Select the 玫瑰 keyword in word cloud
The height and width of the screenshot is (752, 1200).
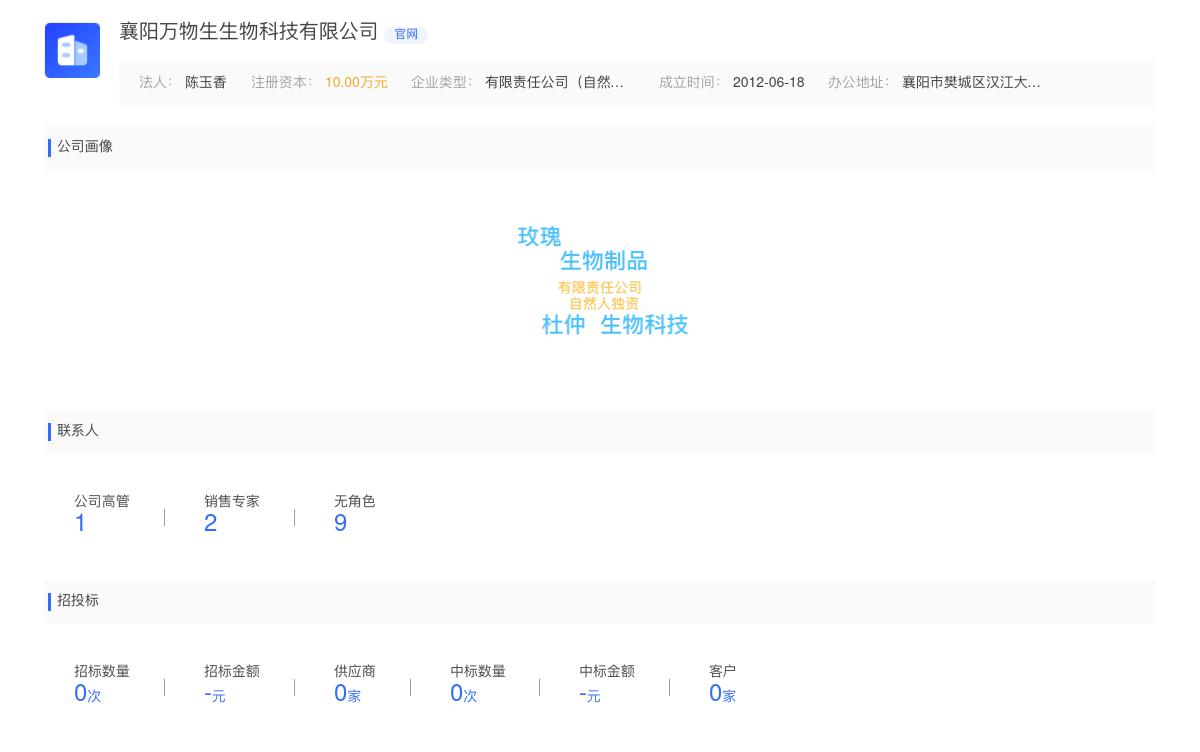click(x=539, y=237)
